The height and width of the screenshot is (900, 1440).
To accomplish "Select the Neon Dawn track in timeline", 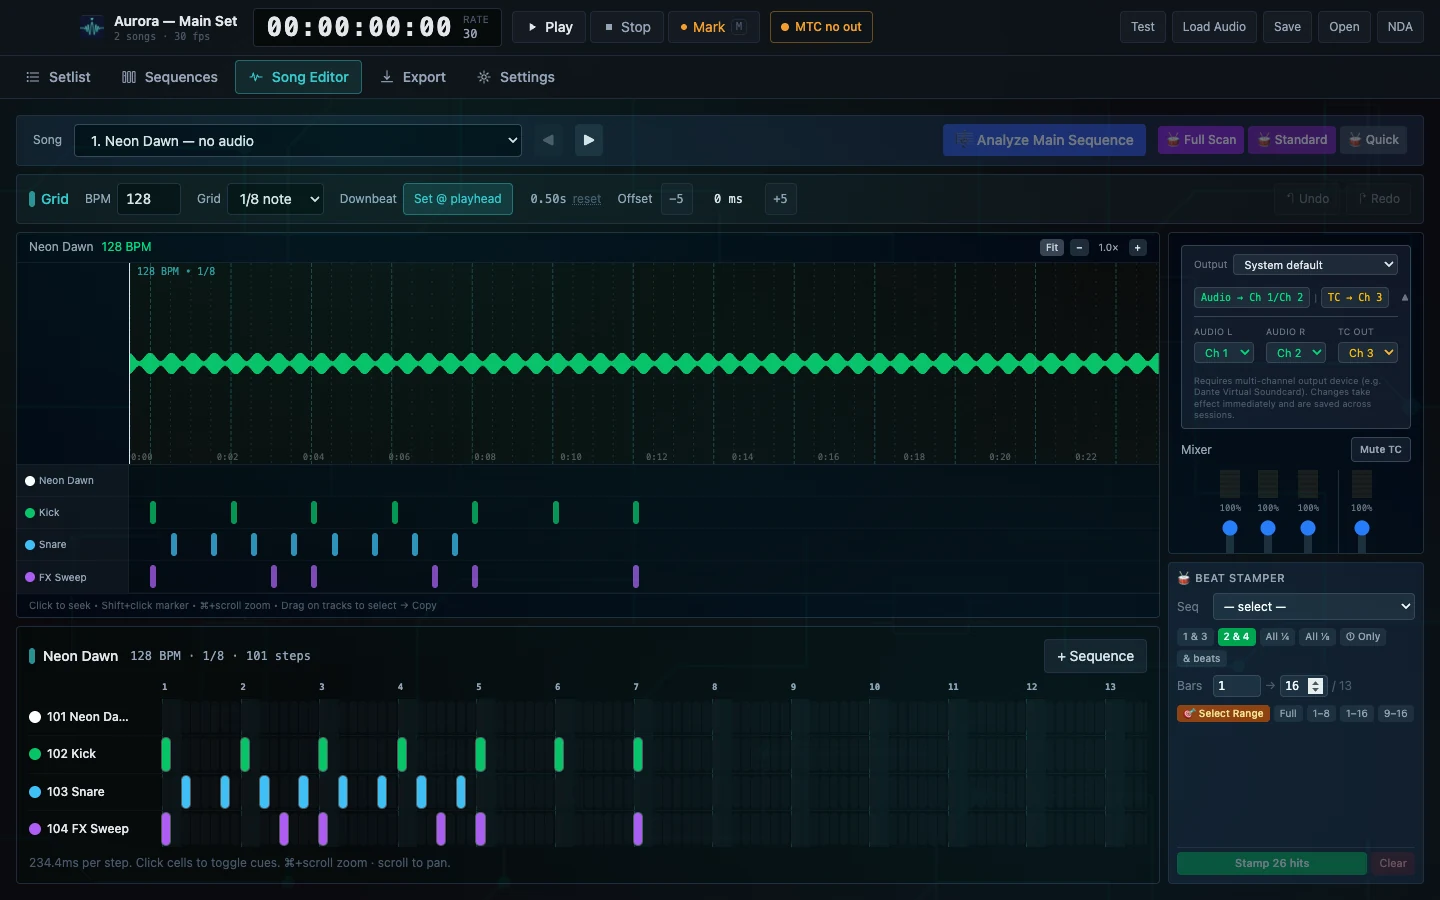I will [73, 481].
